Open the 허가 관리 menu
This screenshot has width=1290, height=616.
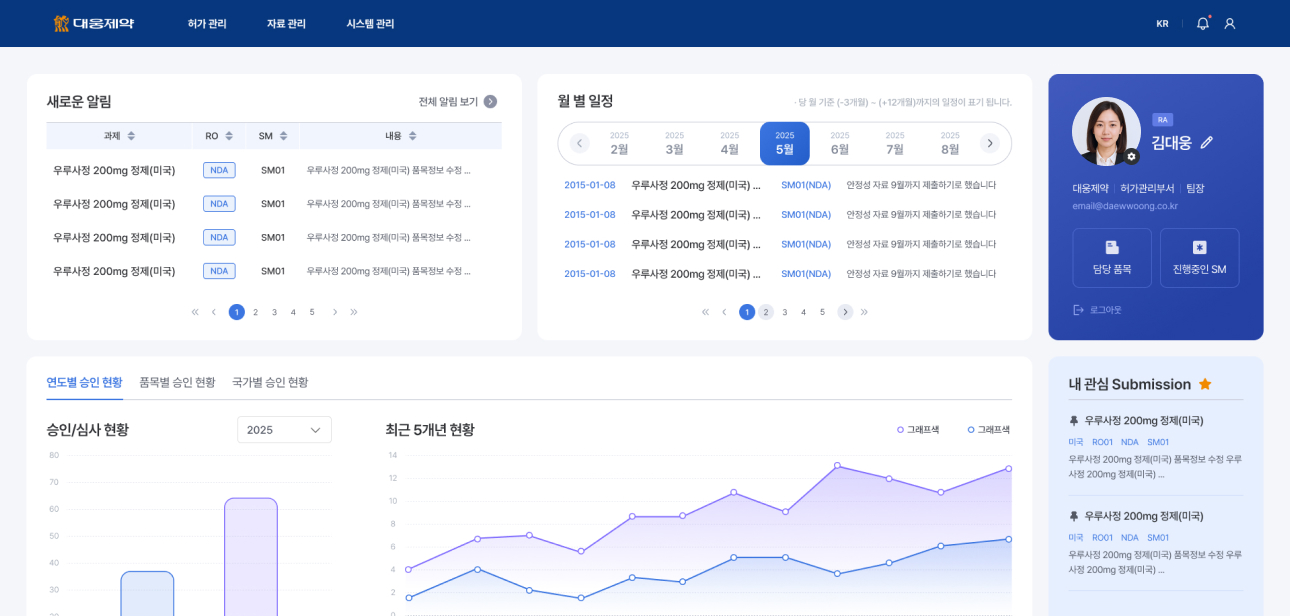[207, 23]
